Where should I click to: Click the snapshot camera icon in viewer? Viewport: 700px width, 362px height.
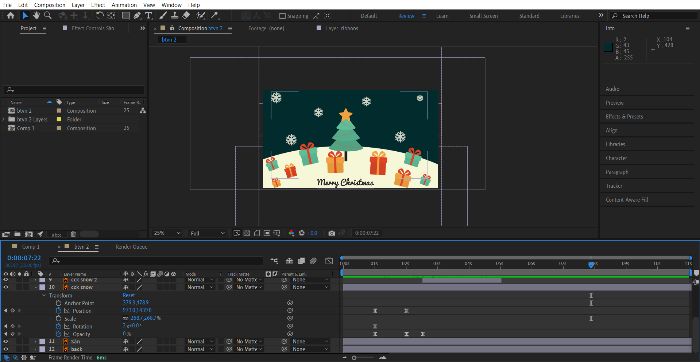tap(331, 233)
